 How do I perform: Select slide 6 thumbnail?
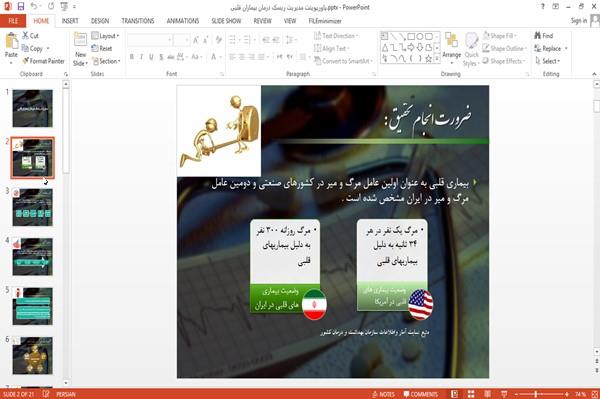(x=33, y=355)
